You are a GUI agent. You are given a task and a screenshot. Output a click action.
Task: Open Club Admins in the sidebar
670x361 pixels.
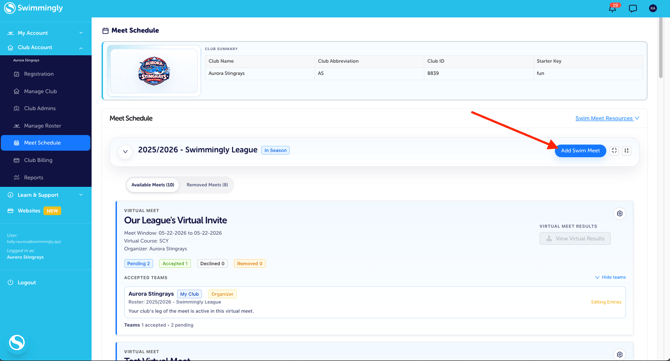pos(46,108)
